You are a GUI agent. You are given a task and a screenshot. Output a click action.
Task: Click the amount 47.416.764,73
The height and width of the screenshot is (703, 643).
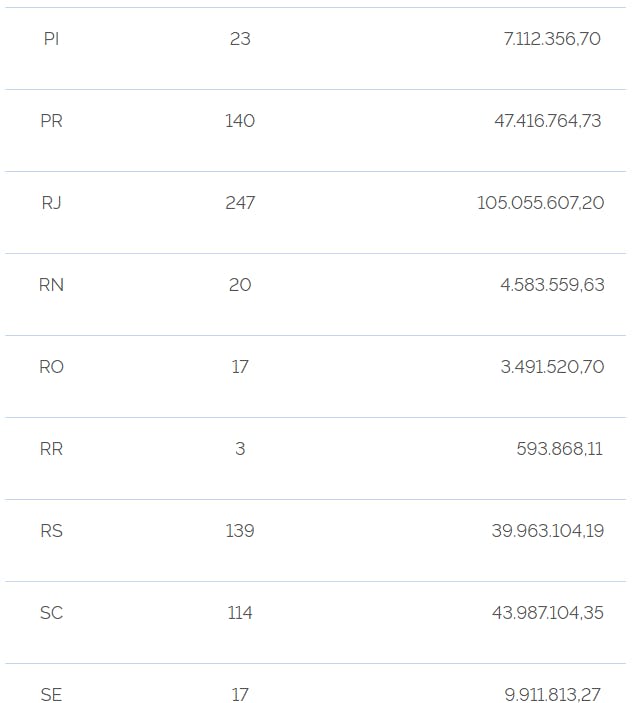[548, 121]
